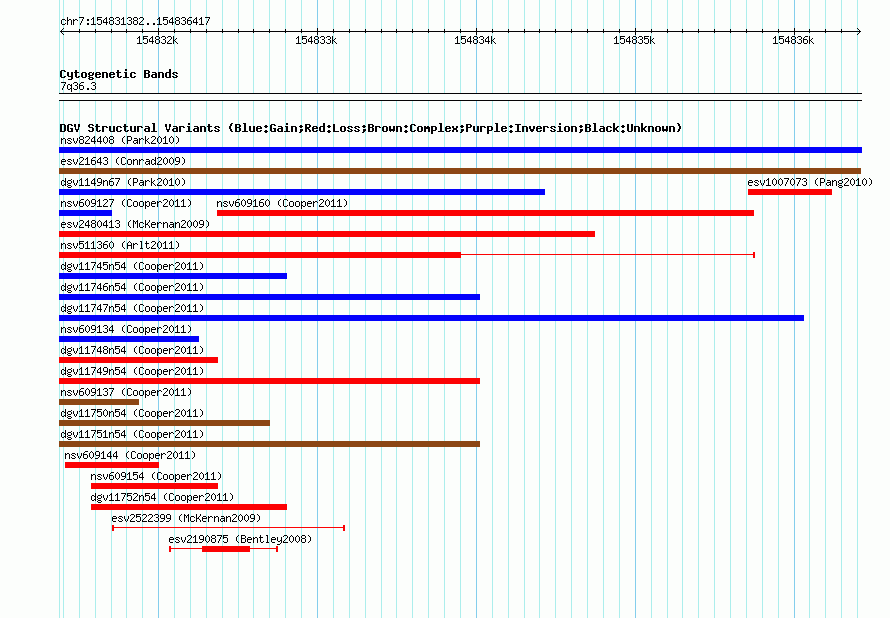The height and width of the screenshot is (618, 890).
Task: Open esv2190875 (Bentley2008) variant label
Action: 240,539
